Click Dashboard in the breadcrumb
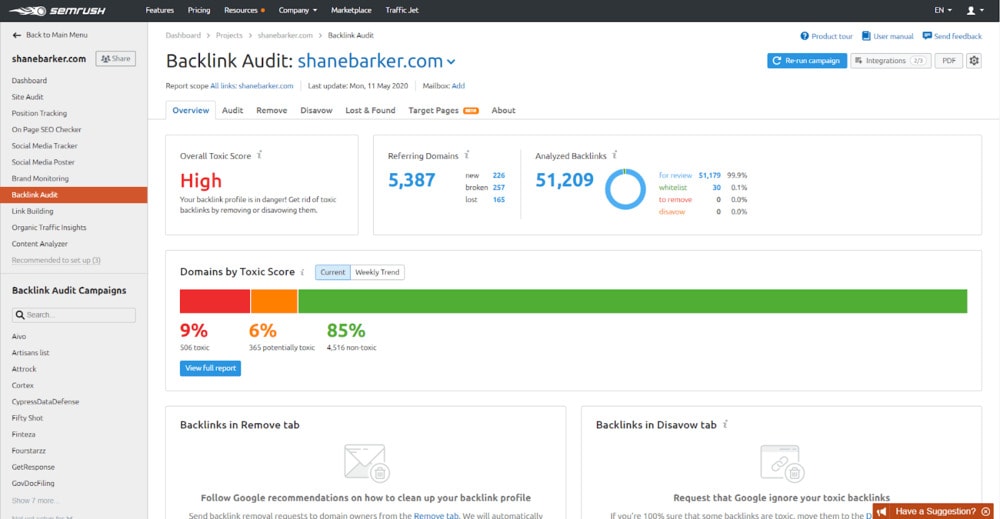This screenshot has width=1000, height=519. (183, 35)
